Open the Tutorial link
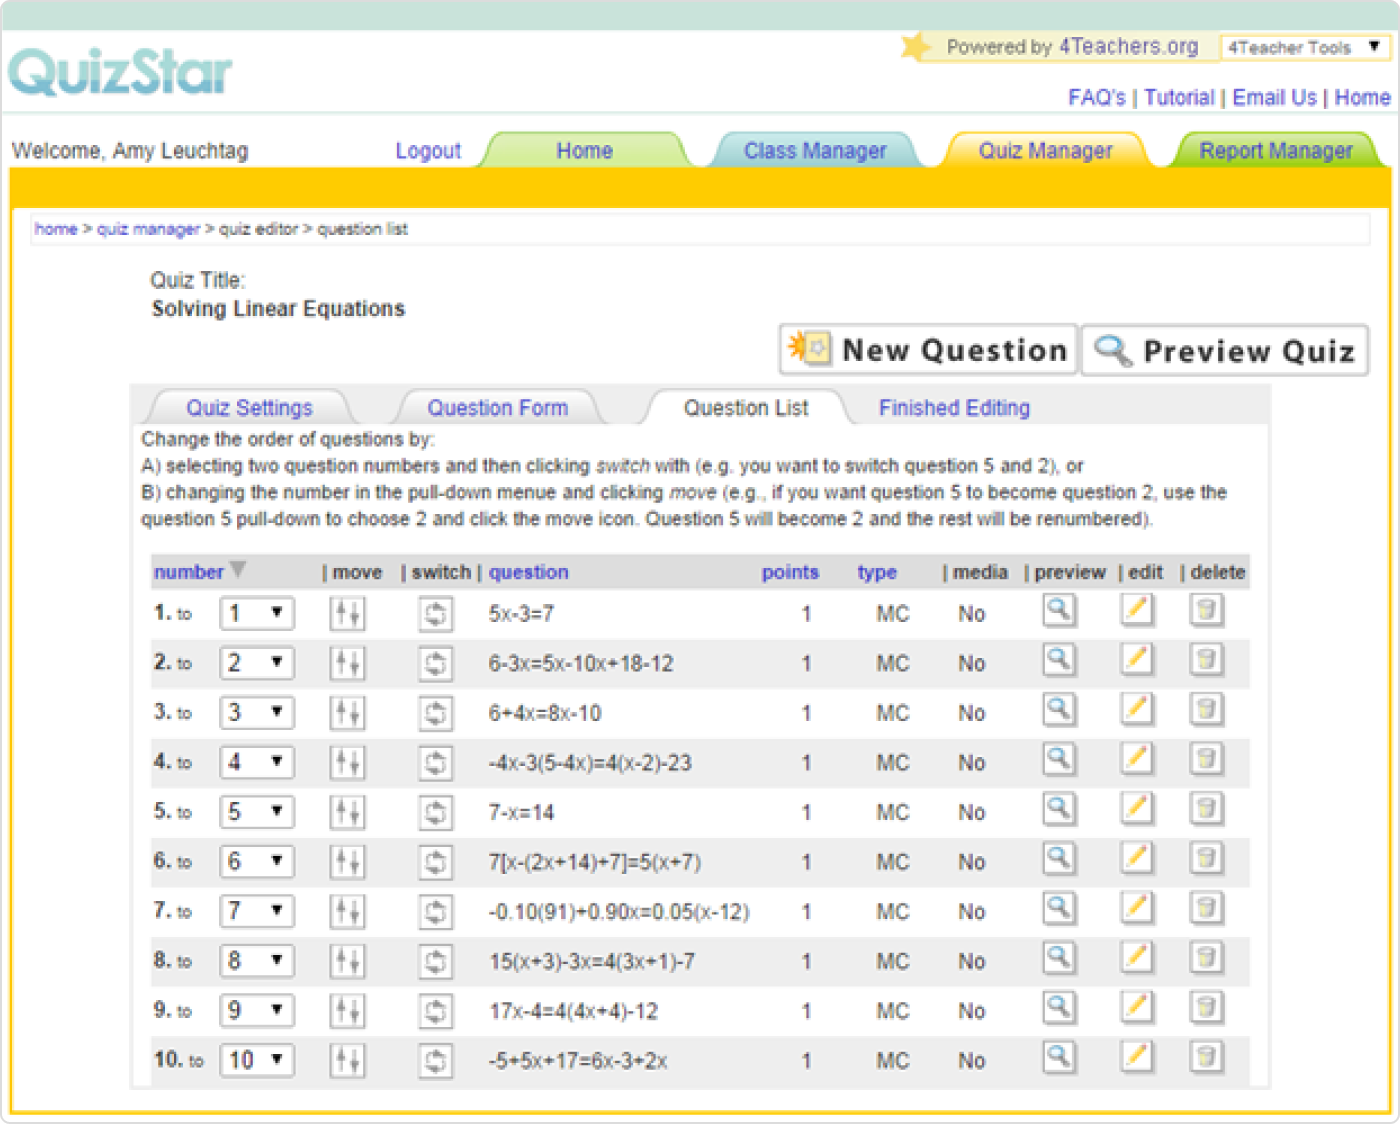This screenshot has width=1400, height=1124. tap(1179, 98)
